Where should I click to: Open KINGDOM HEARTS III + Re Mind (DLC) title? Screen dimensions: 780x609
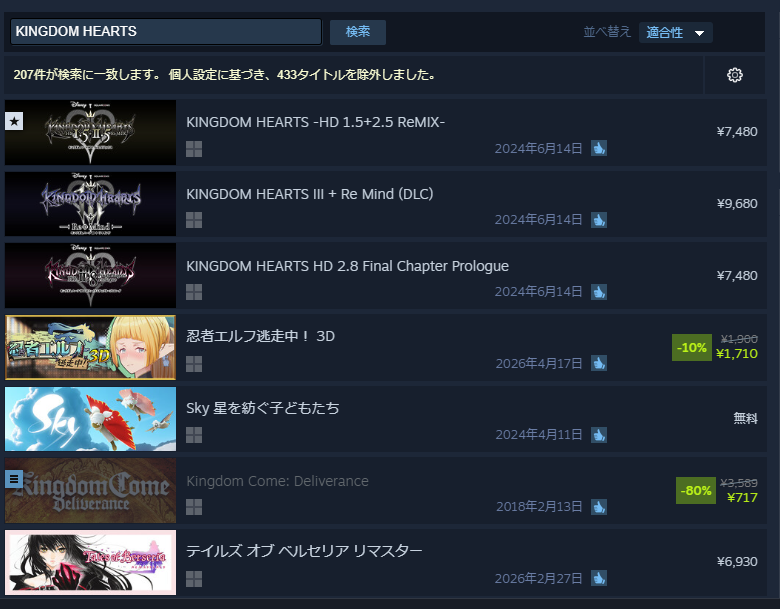(x=309, y=194)
